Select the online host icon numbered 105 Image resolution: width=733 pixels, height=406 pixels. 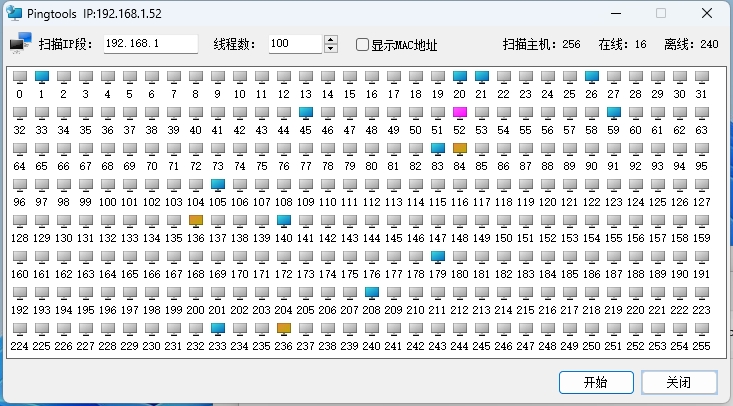tap(218, 185)
